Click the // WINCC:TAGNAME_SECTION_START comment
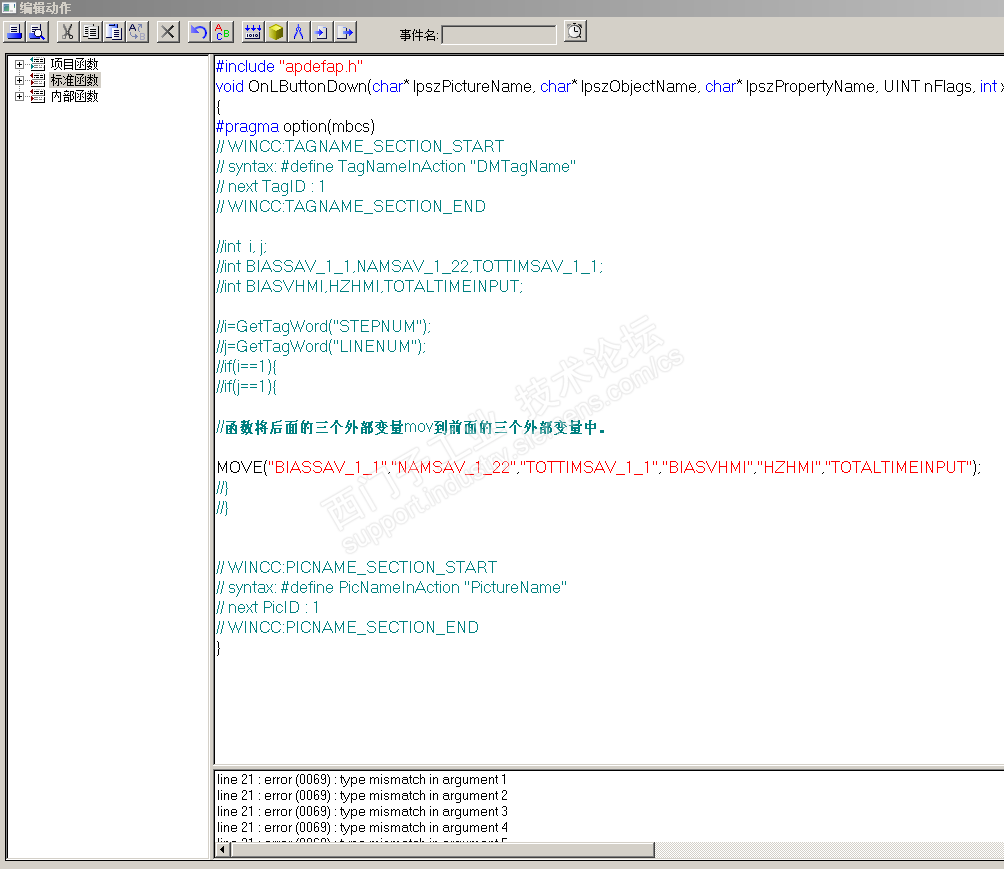The width and height of the screenshot is (1004, 869). tap(360, 146)
